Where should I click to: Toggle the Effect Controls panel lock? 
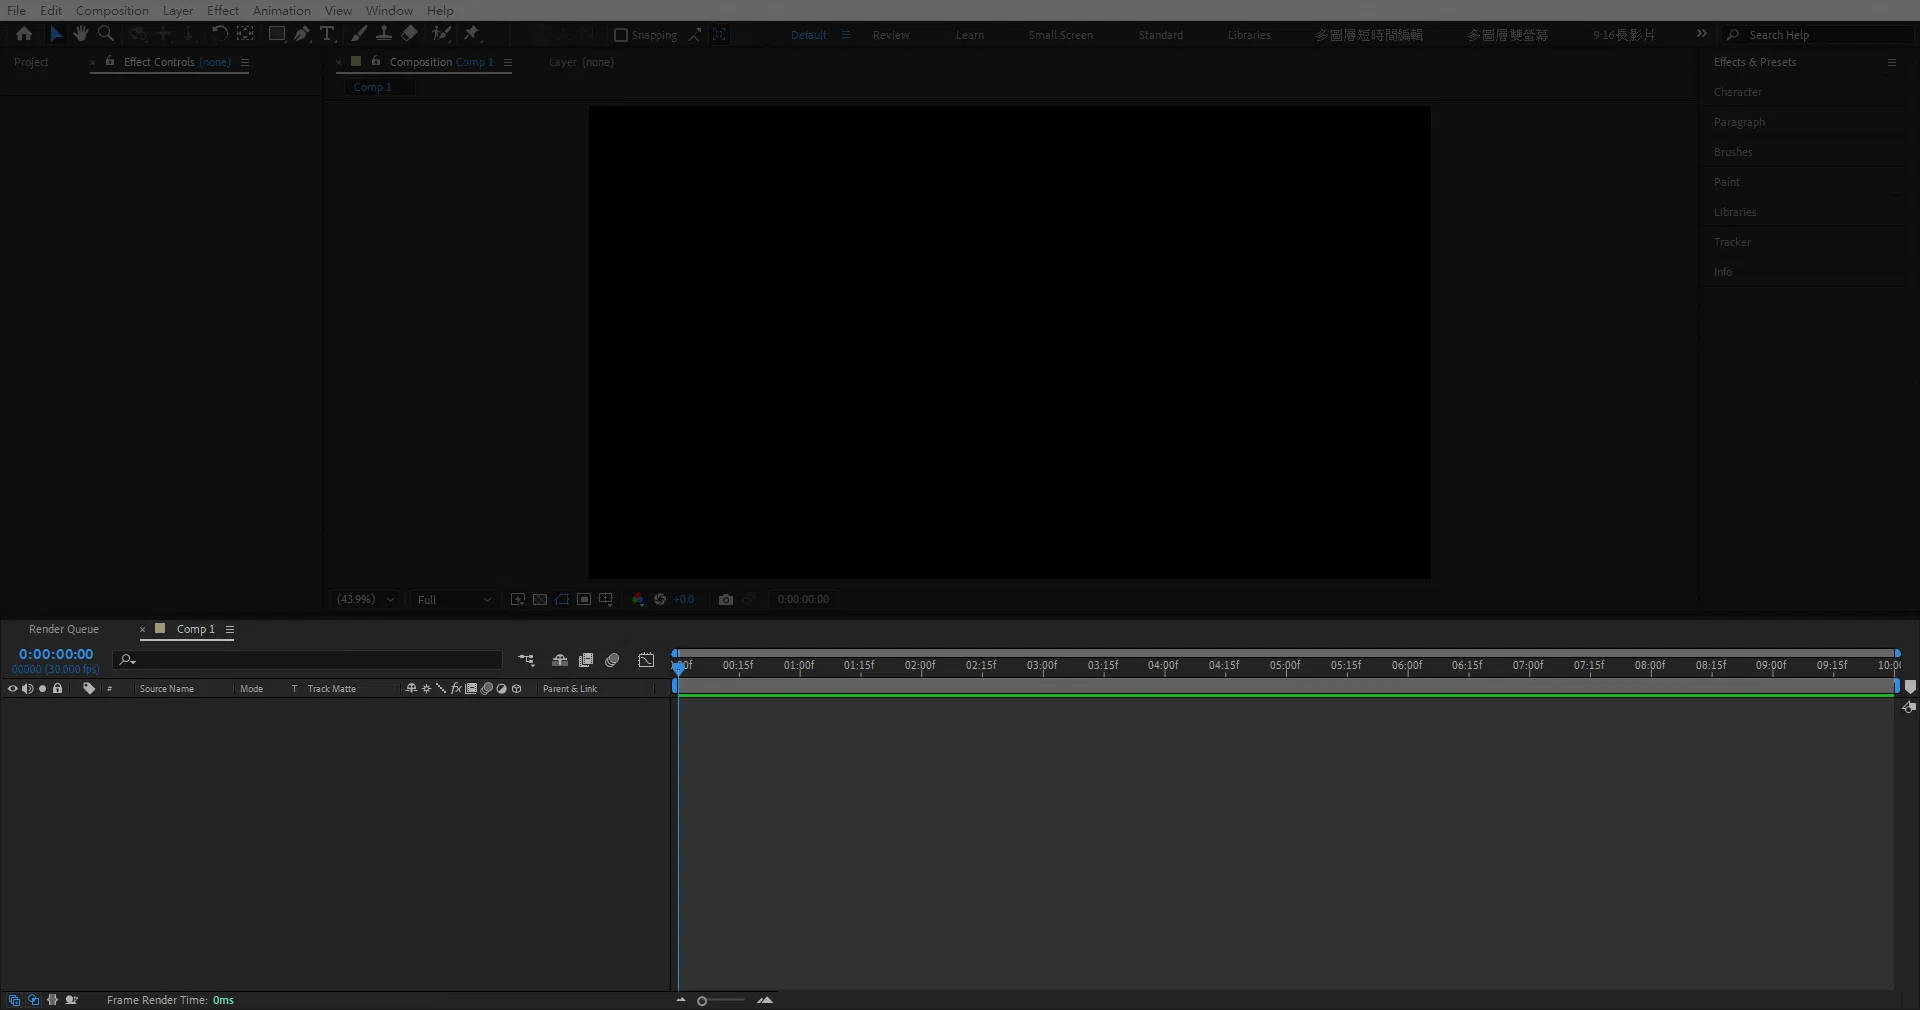(x=110, y=61)
